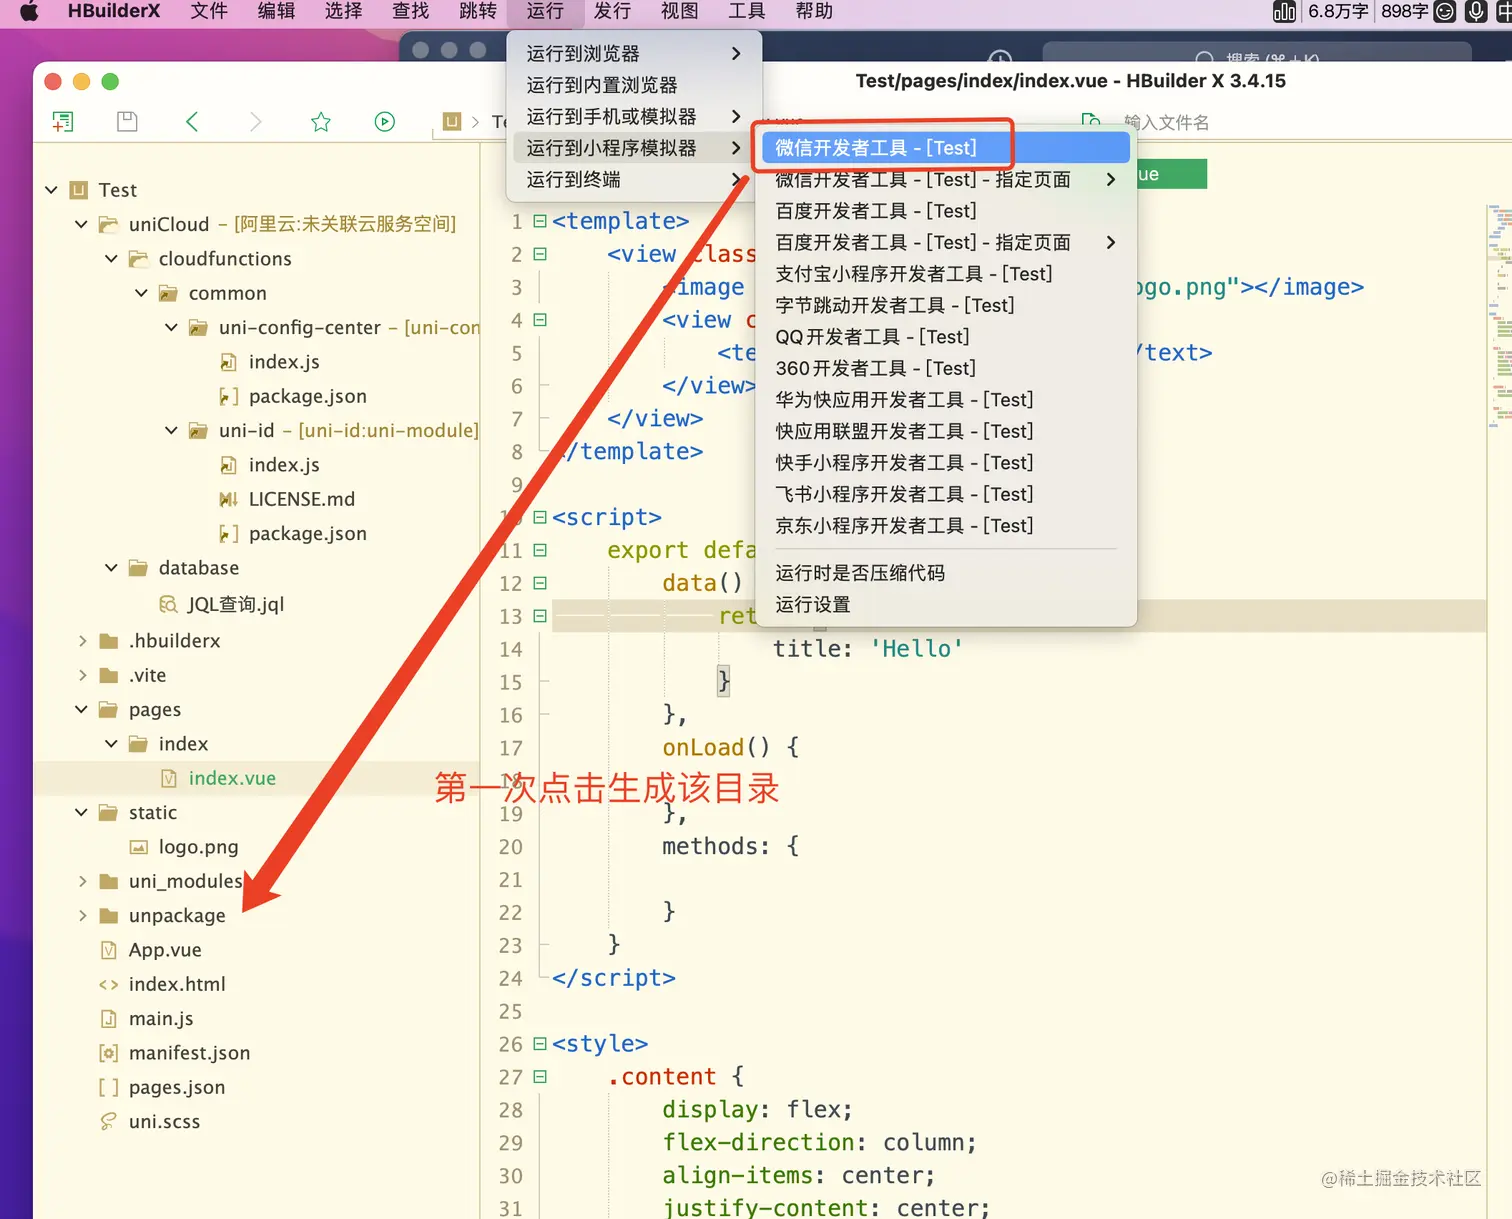
Task: Collapse the static folder
Action: (x=81, y=813)
